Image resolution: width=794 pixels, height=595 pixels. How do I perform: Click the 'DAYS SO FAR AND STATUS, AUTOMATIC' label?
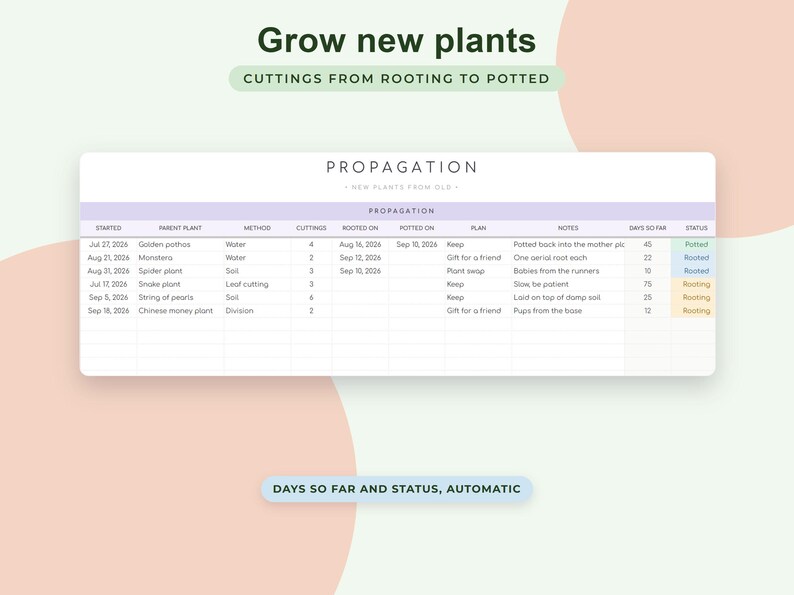[396, 489]
